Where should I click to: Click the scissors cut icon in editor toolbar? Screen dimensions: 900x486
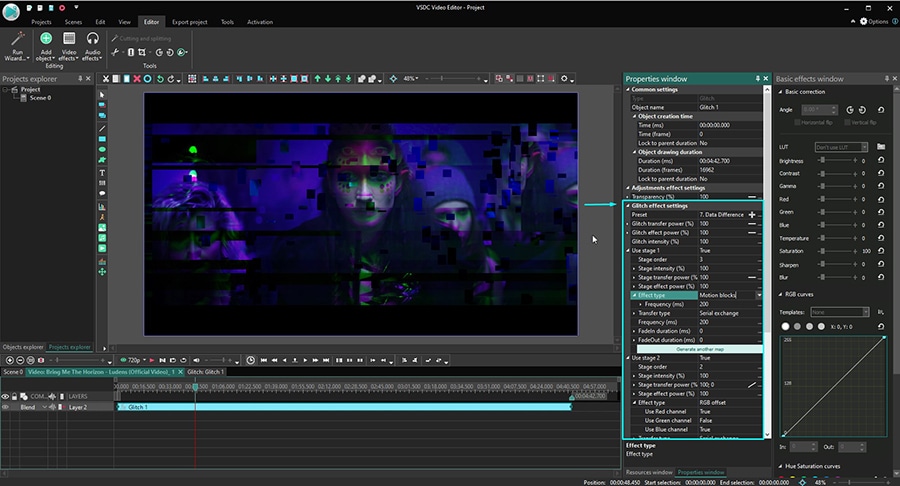[x=106, y=79]
